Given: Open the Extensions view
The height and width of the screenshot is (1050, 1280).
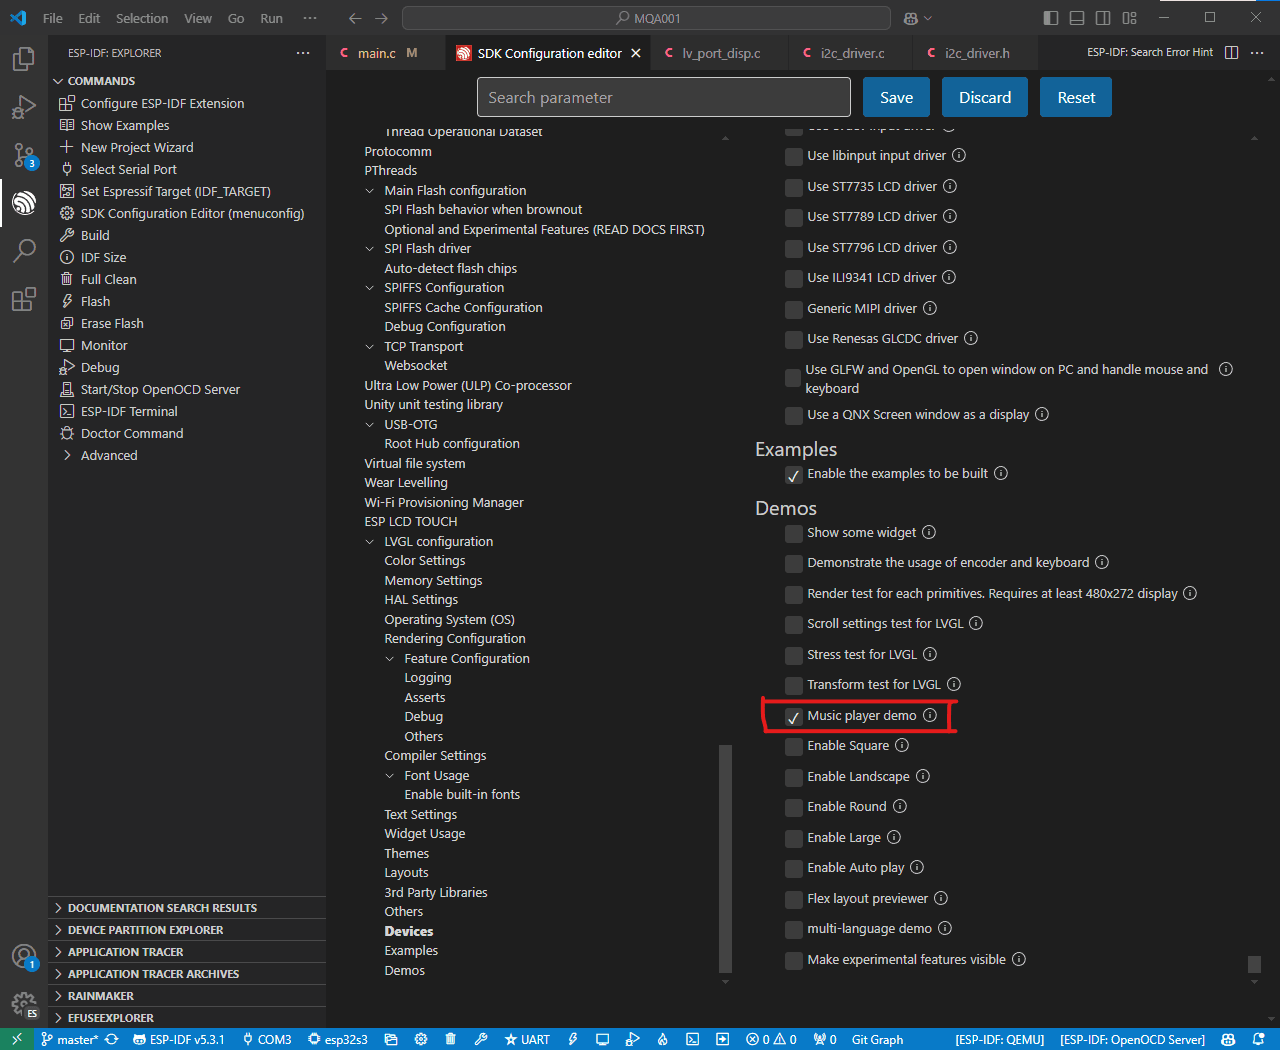Looking at the screenshot, I should point(24,299).
